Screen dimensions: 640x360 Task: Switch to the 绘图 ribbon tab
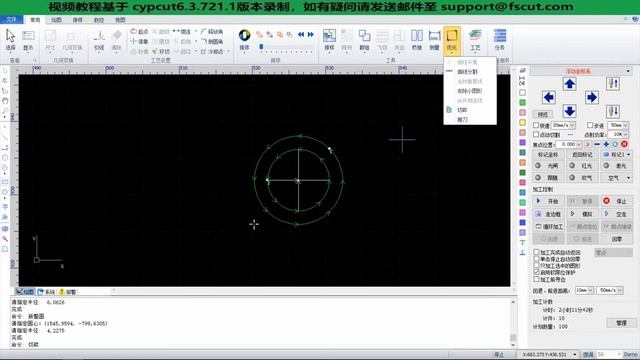[56, 20]
